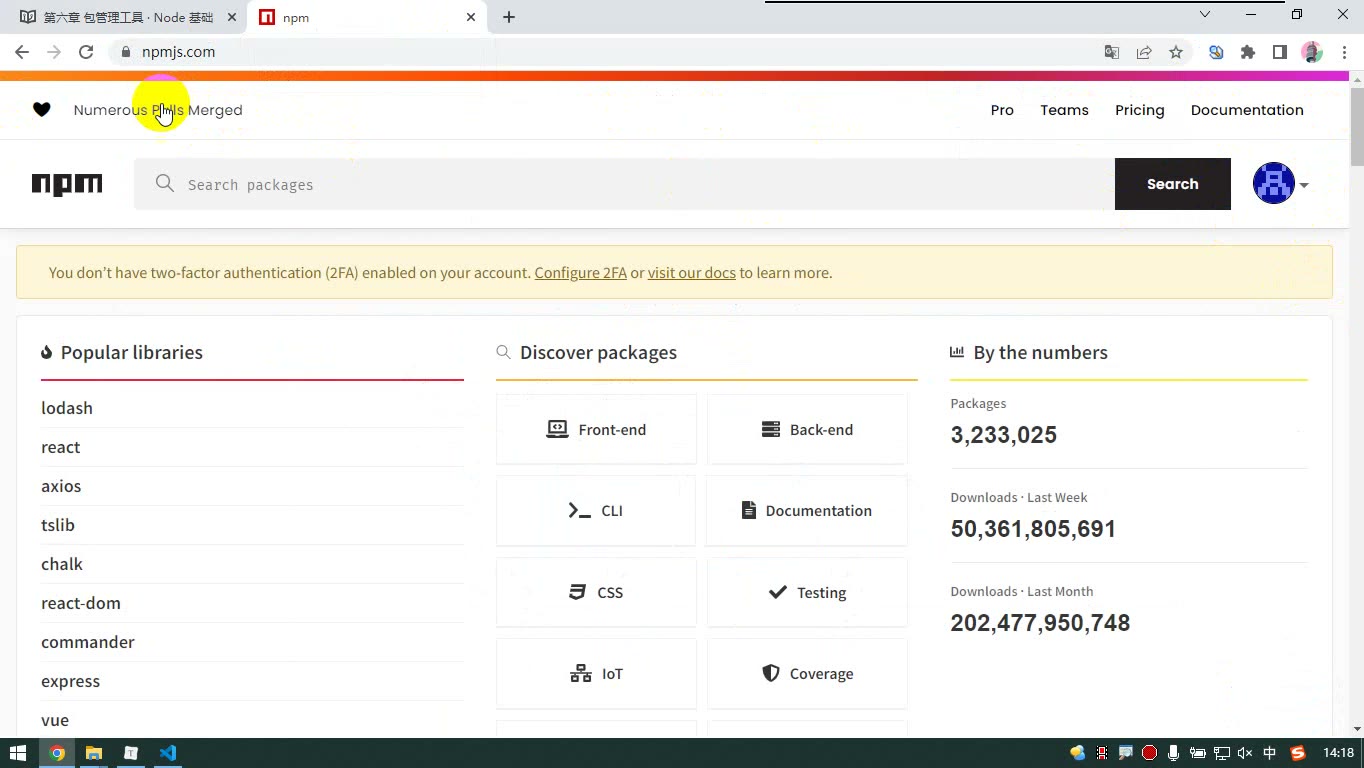Open the express package
The width and height of the screenshot is (1364, 768).
point(70,681)
